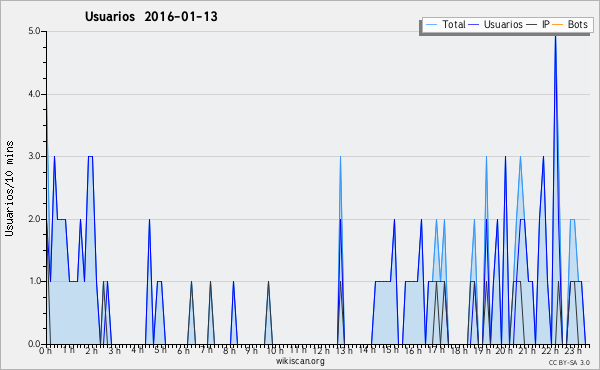This screenshot has width=600, height=370.
Task: Click the vertical axis title "Usuarios/10 mins"
Action: coord(9,188)
